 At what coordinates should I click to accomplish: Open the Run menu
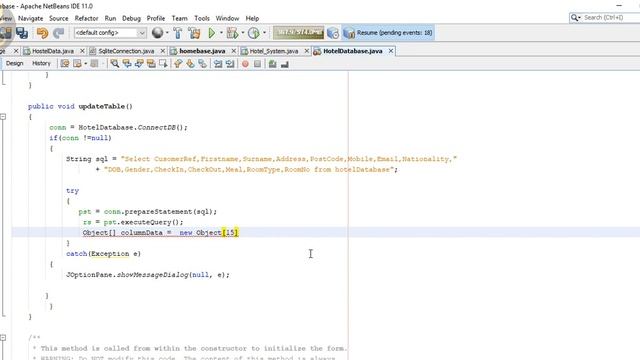tap(110, 18)
